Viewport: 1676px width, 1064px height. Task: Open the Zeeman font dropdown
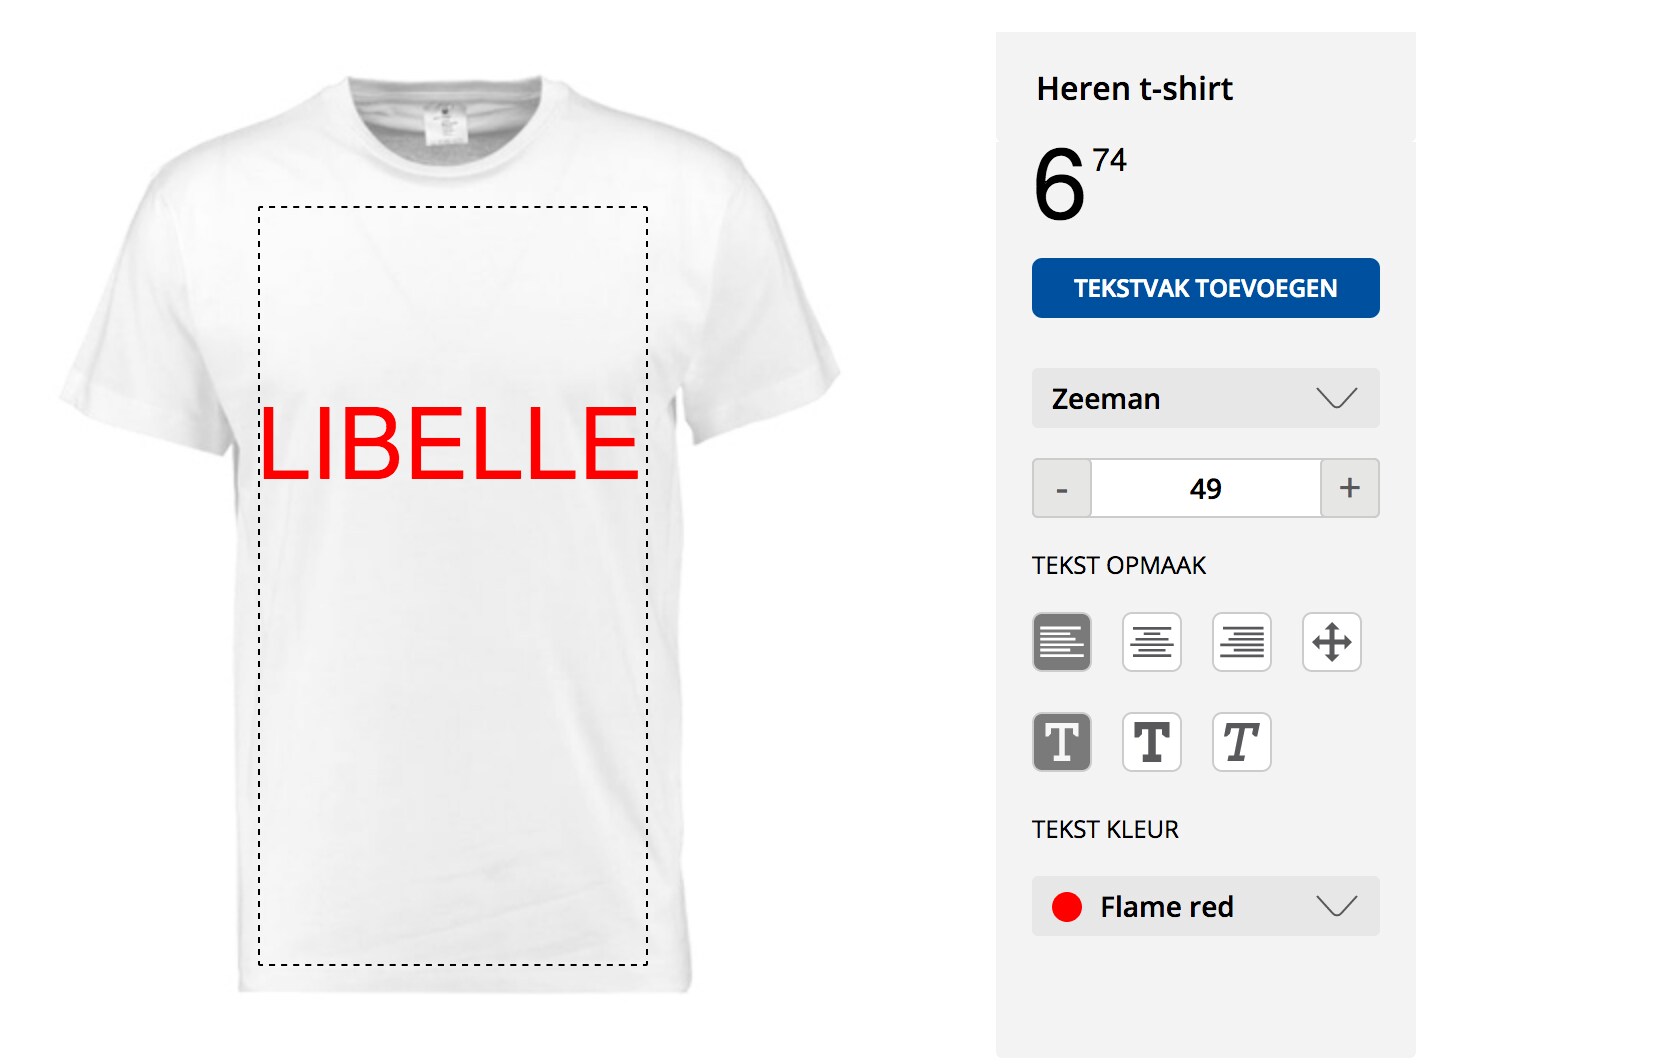tap(1205, 398)
